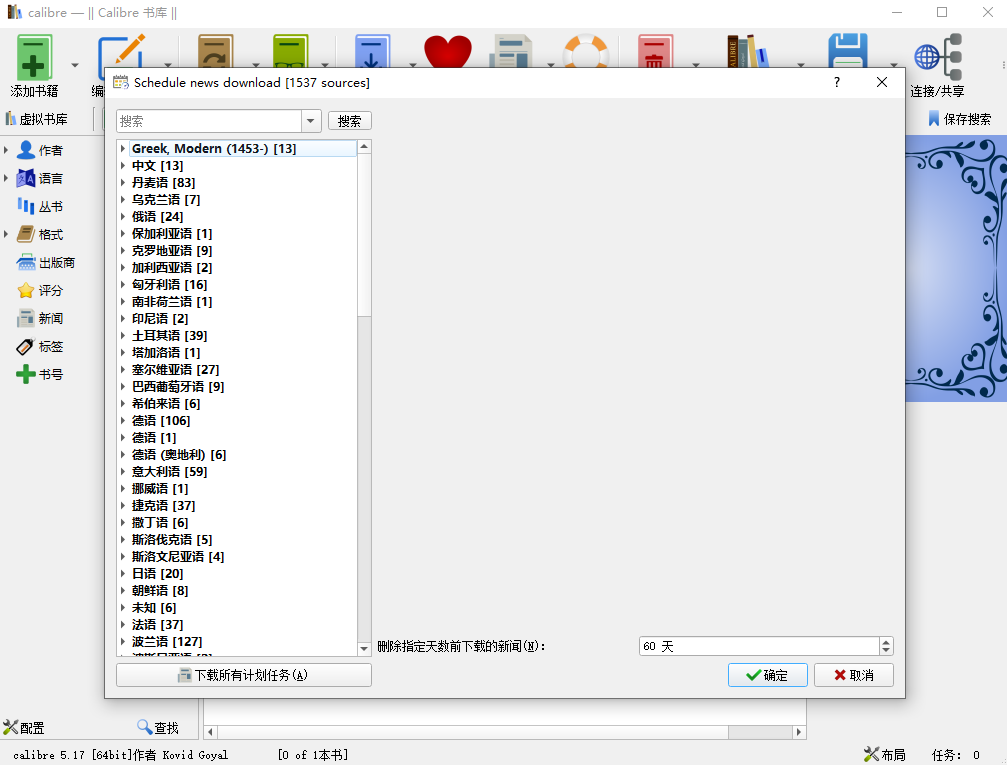Close the Schedule news download dialog
Screen dimensions: 1007x765
882,82
